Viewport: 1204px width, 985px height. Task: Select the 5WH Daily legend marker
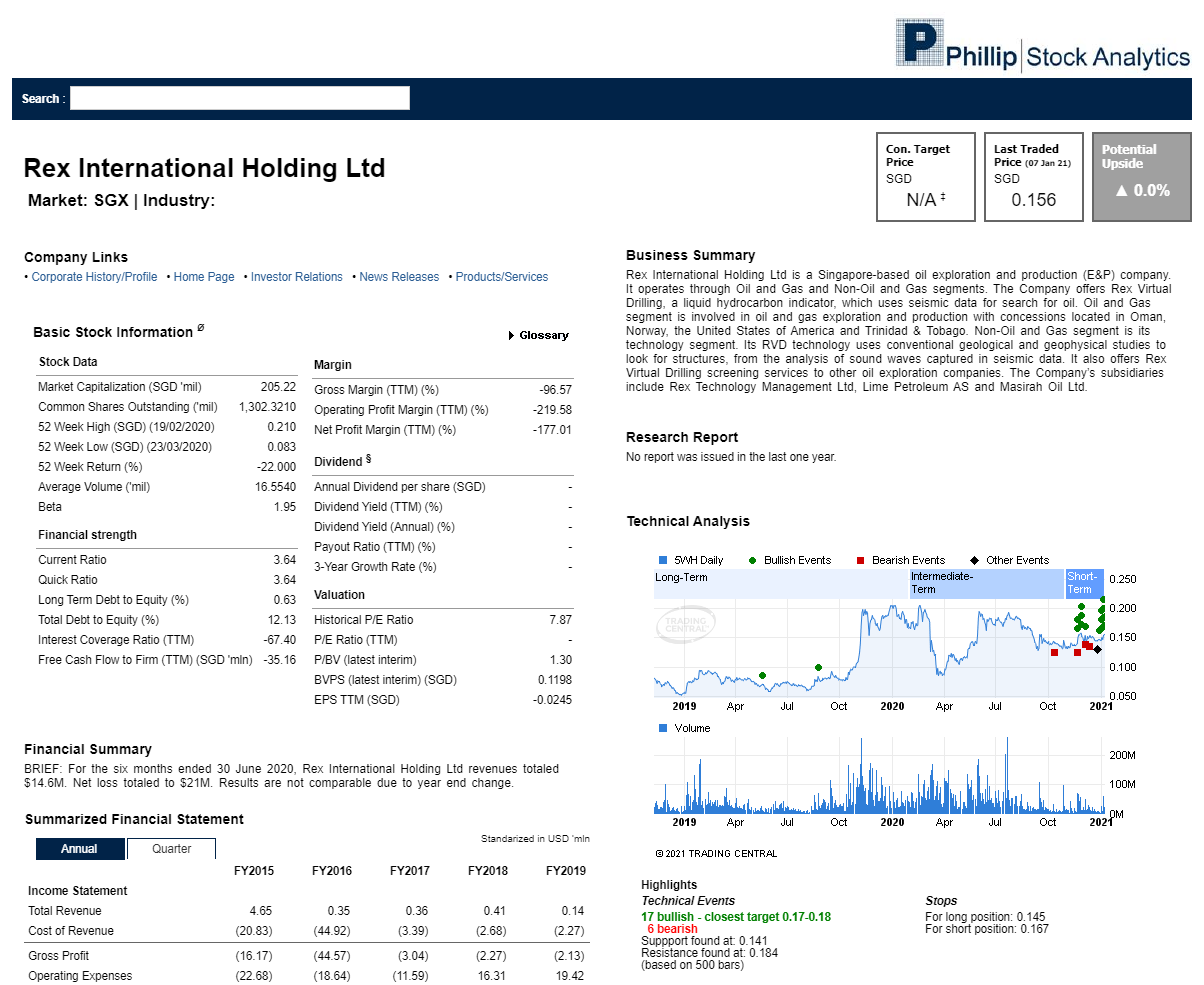click(663, 561)
